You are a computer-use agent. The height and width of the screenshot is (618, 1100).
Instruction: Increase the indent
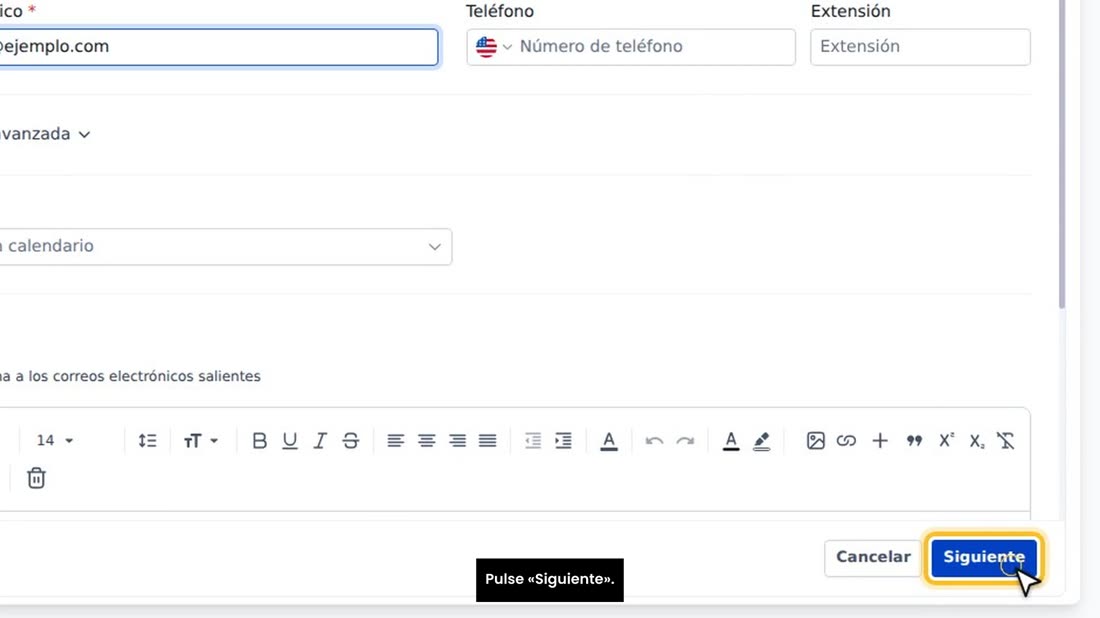(563, 441)
